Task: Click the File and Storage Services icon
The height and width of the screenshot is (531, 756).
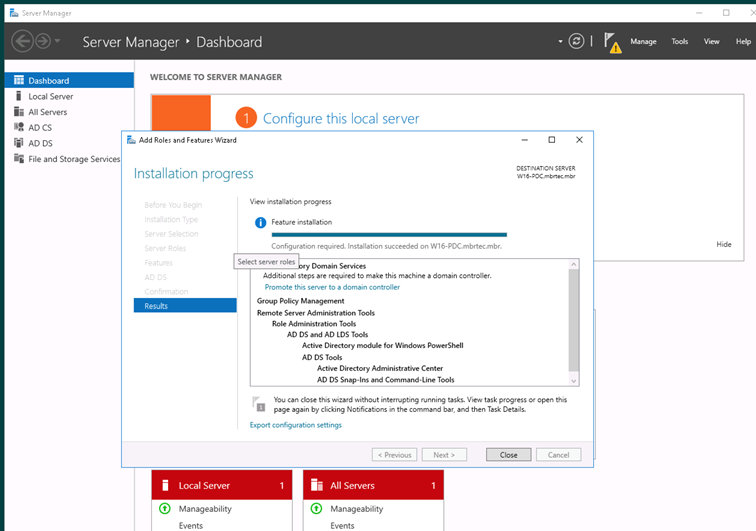Action: [x=19, y=158]
